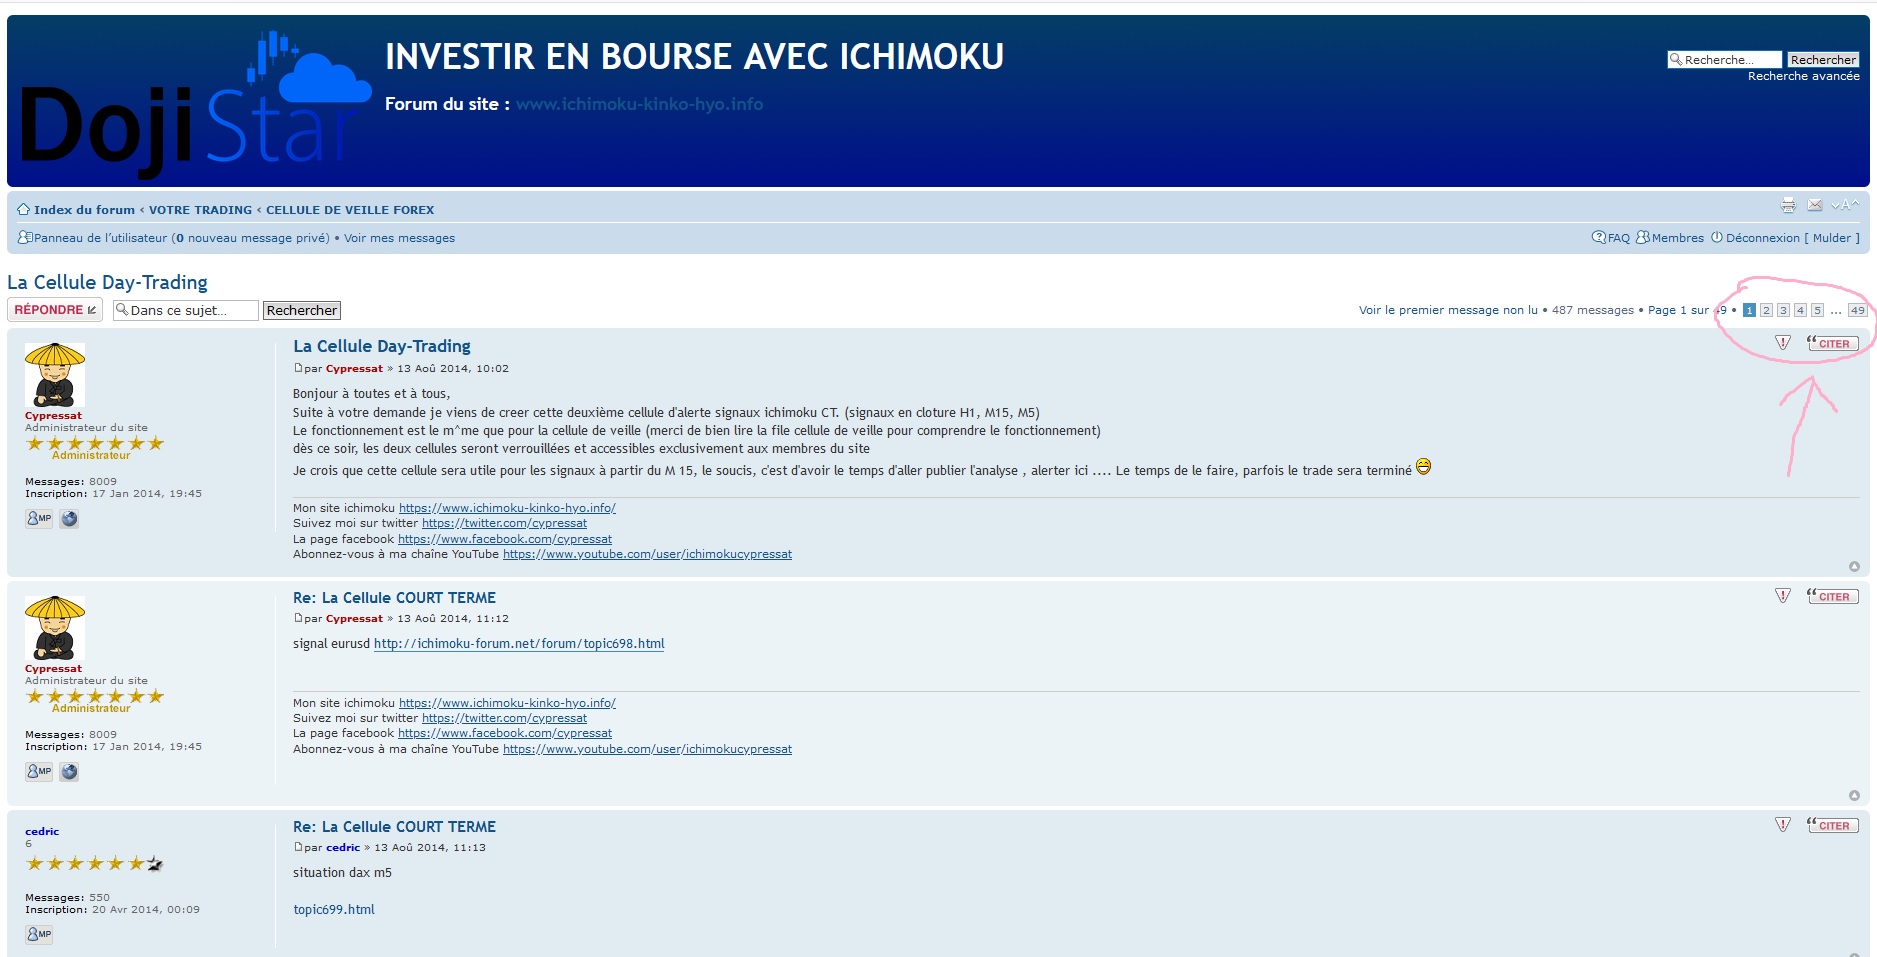Open the topic699.html link
1877x957 pixels.
(334, 910)
